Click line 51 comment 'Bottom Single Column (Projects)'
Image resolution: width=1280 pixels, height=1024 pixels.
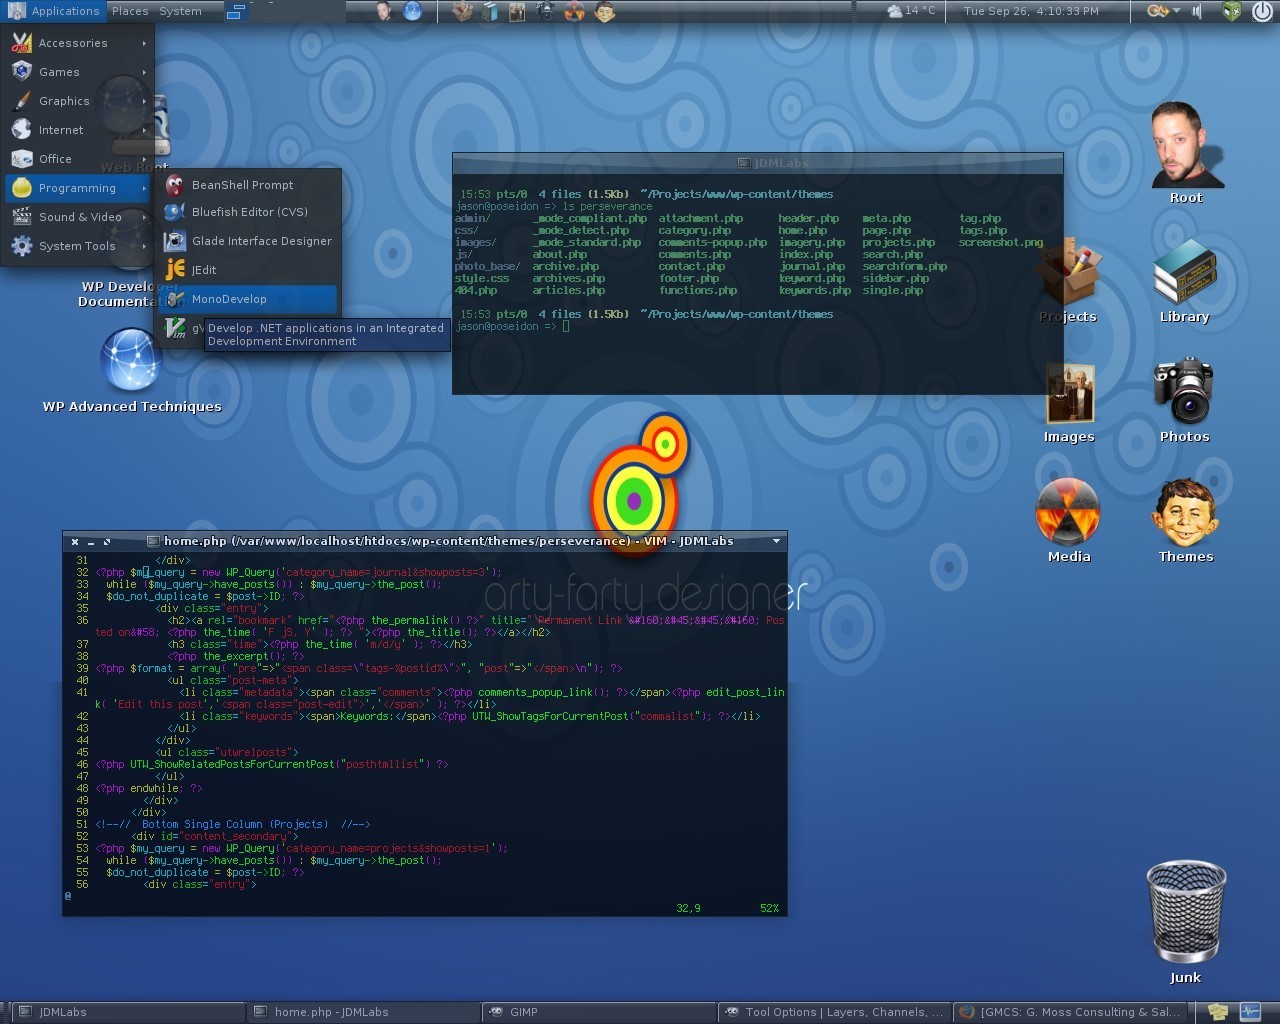pos(233,824)
